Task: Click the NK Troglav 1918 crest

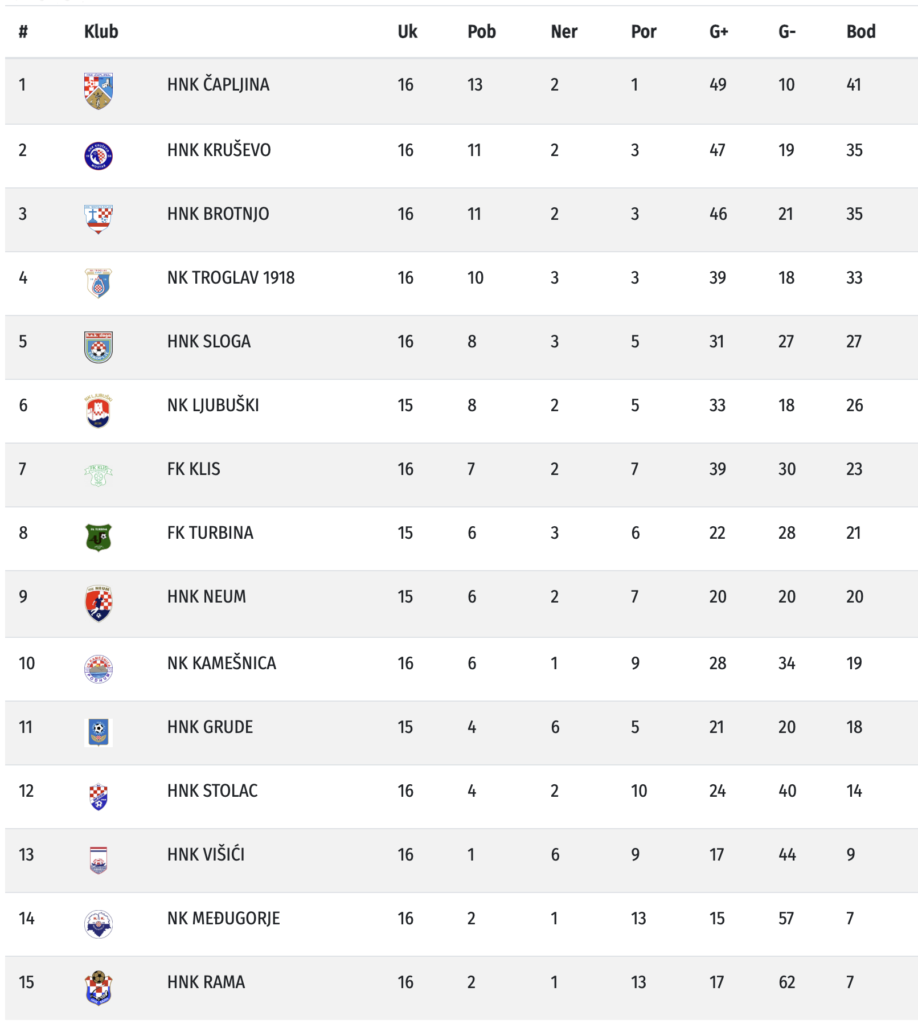Action: pos(98,283)
